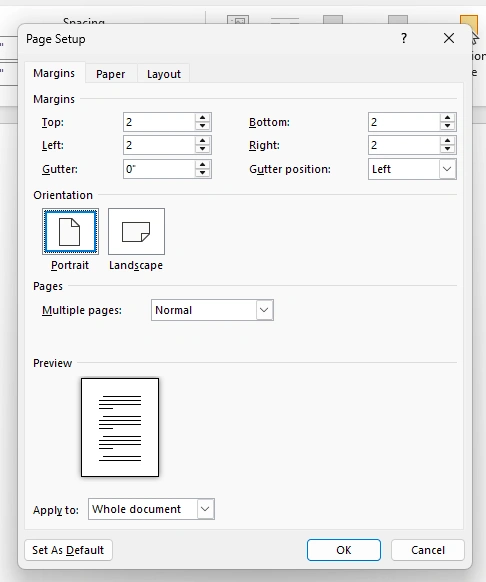Select the Portrait orientation icon
The height and width of the screenshot is (582, 486).
(70, 232)
